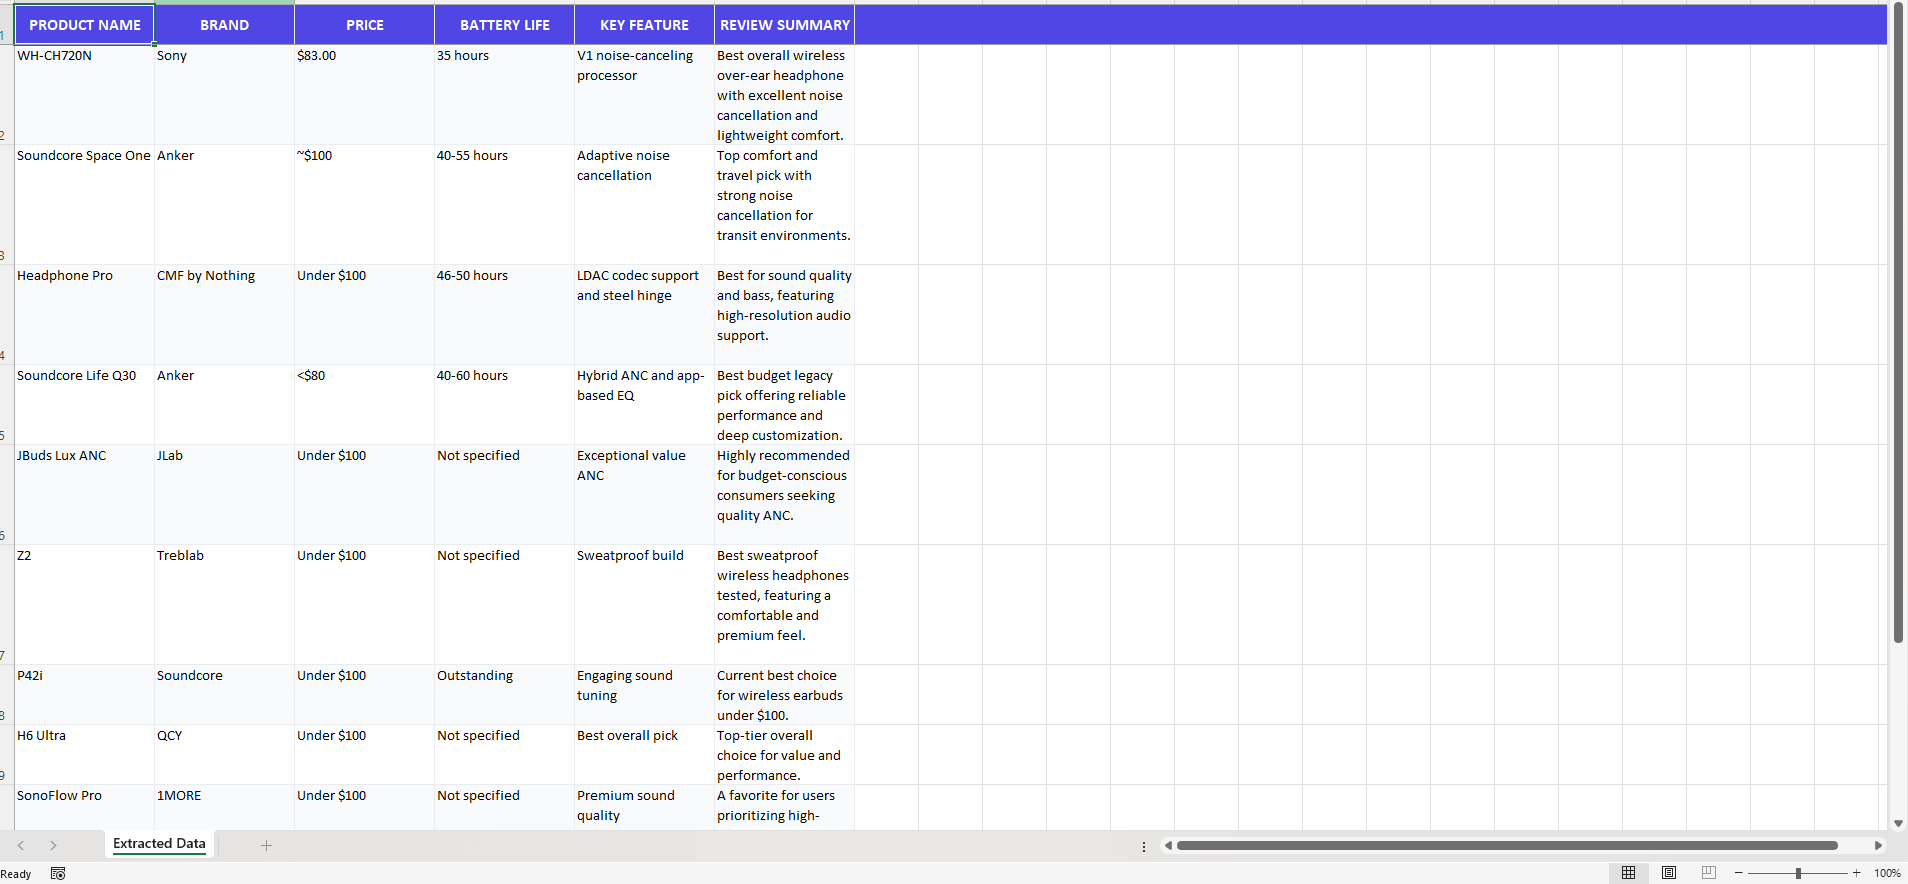This screenshot has height=884, width=1908.
Task: Select the PRICE header cell
Action: click(x=365, y=25)
